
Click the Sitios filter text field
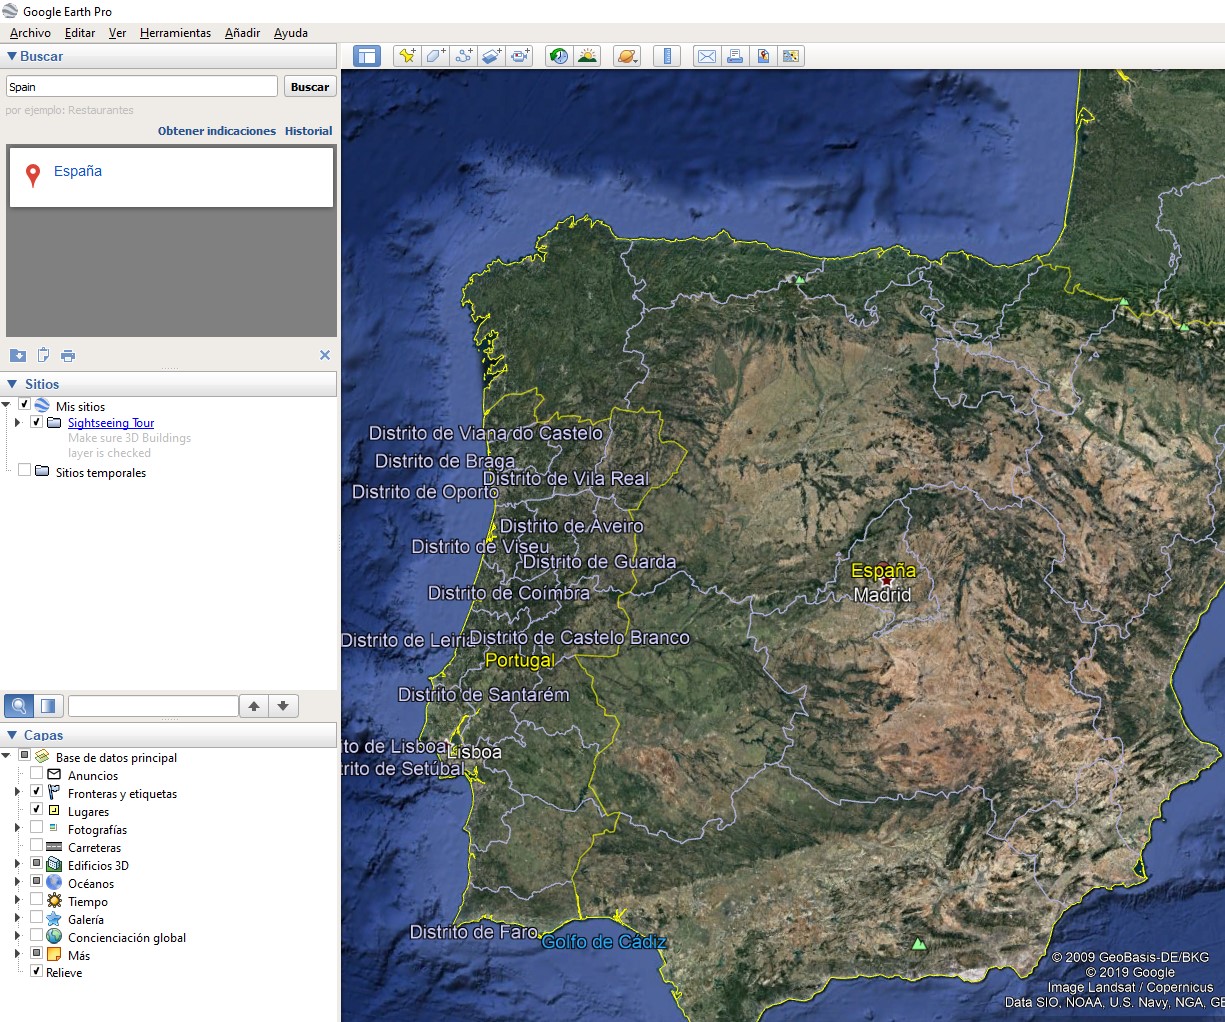(153, 706)
